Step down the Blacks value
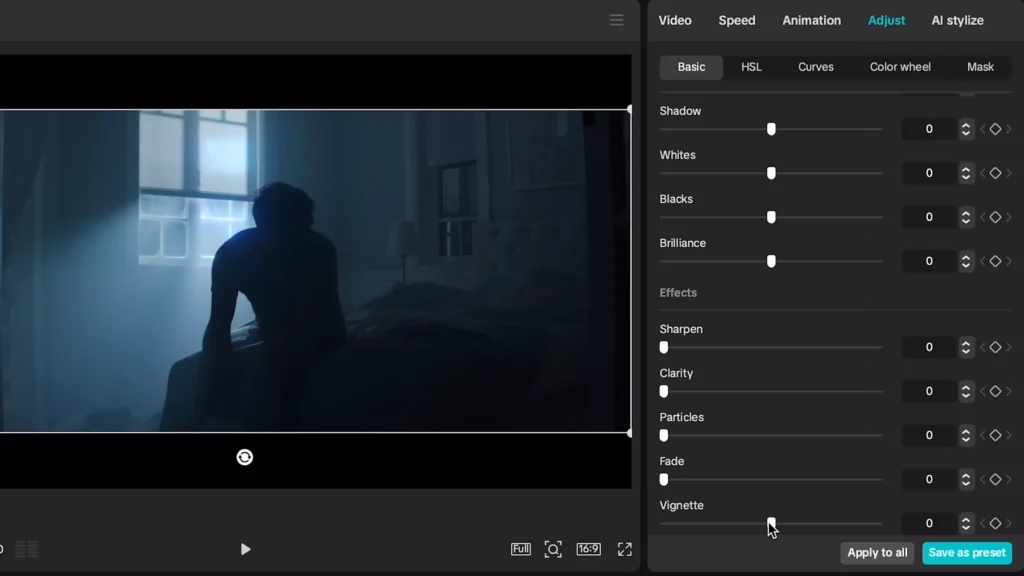Viewport: 1024px width, 576px height. click(966, 221)
